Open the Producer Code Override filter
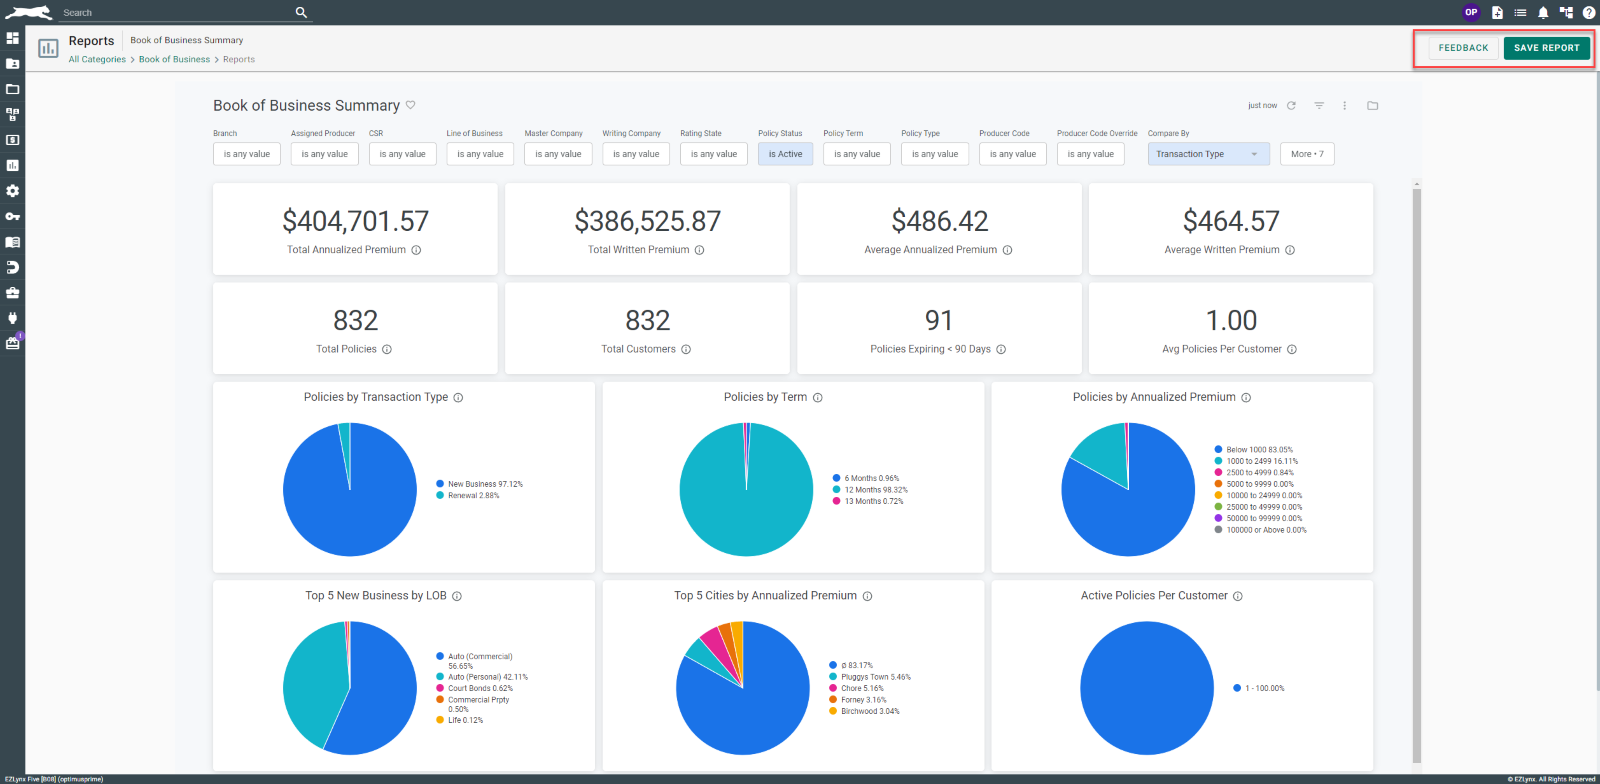 click(x=1091, y=154)
